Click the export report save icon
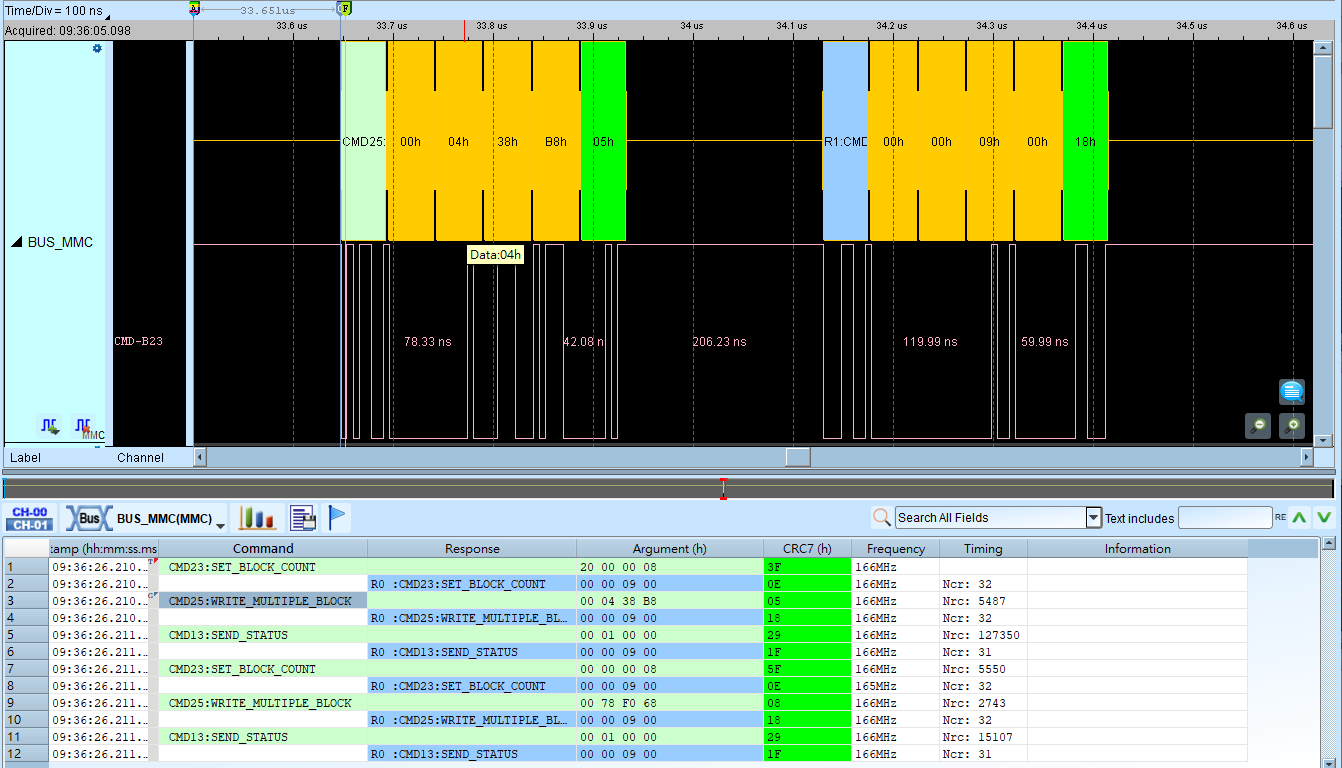The width and height of the screenshot is (1342, 768). click(x=303, y=518)
